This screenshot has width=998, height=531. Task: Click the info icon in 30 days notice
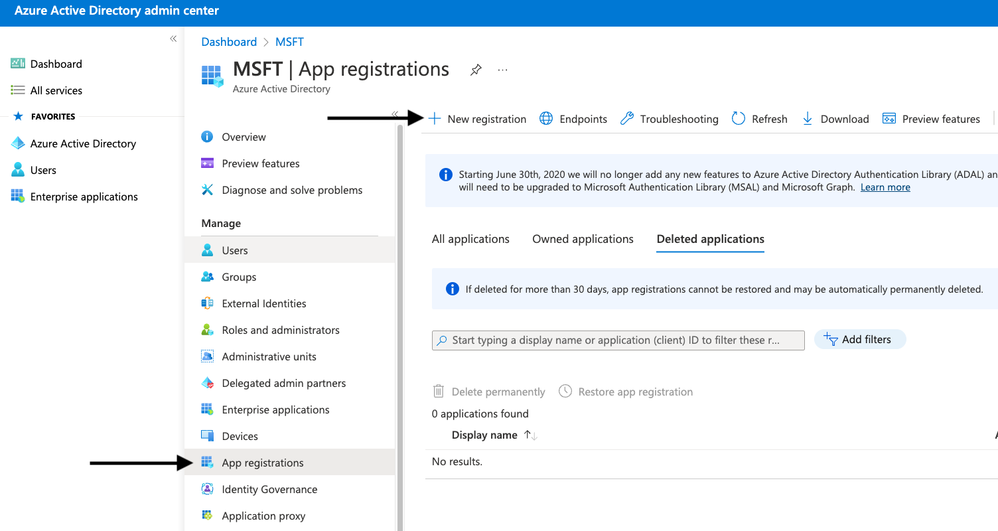[453, 289]
